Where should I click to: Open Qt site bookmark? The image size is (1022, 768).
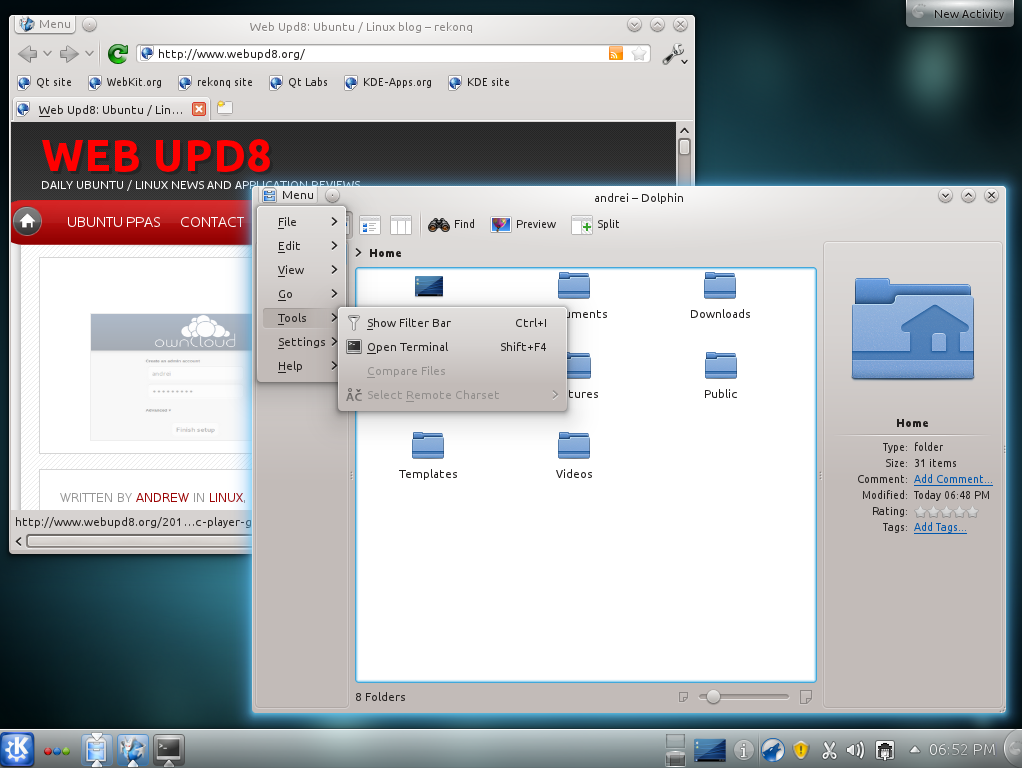tap(45, 82)
